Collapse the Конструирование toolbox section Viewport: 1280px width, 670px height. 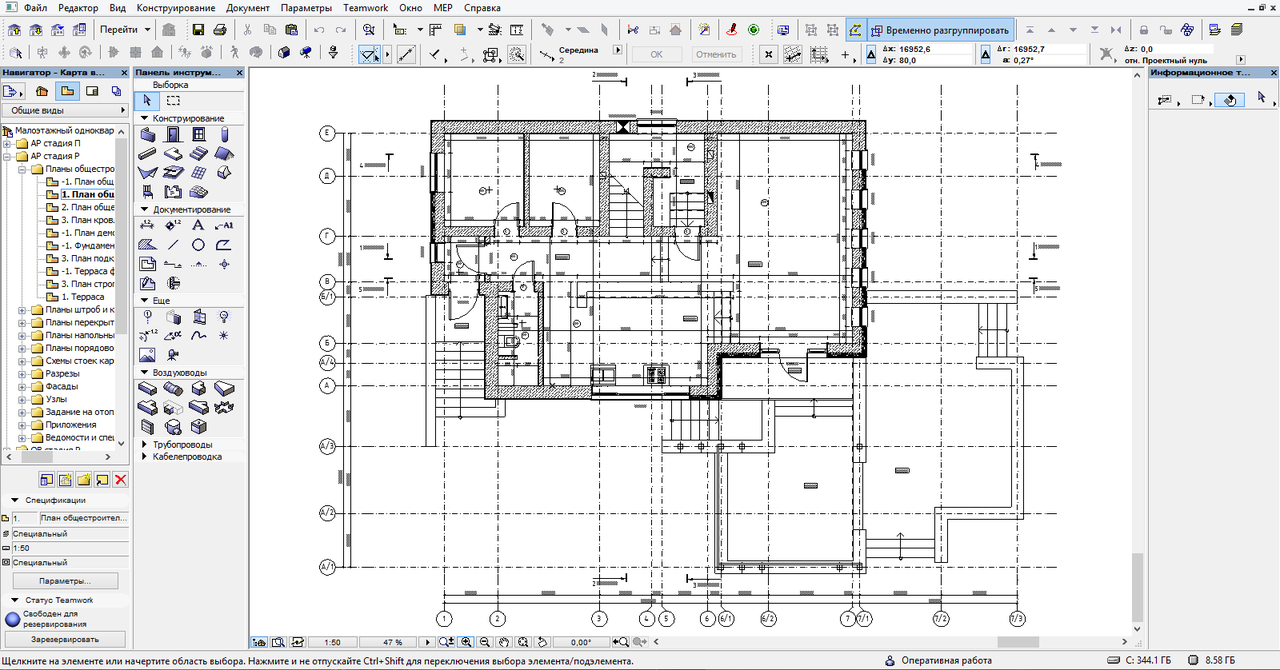click(x=145, y=118)
